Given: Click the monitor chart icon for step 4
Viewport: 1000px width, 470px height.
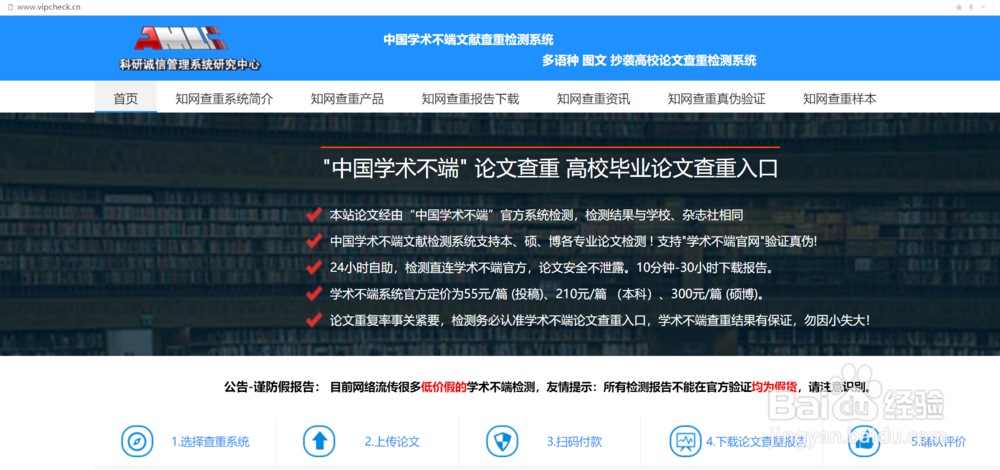Looking at the screenshot, I should [x=686, y=441].
